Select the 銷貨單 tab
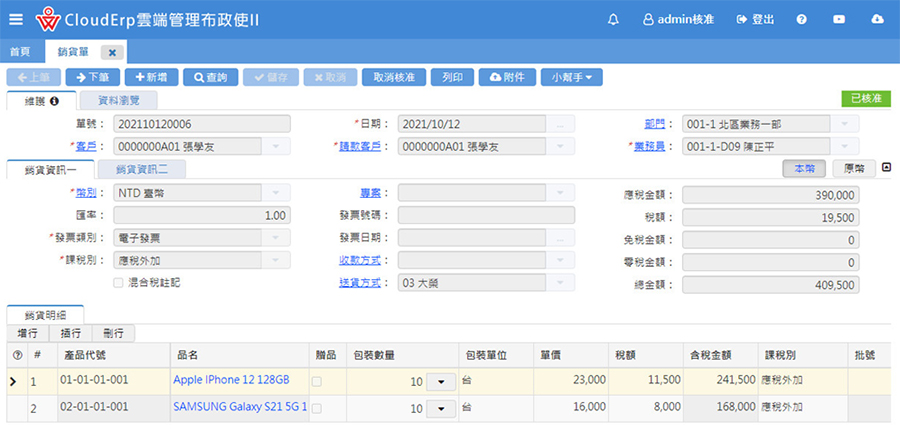The width and height of the screenshot is (900, 431). tap(73, 52)
